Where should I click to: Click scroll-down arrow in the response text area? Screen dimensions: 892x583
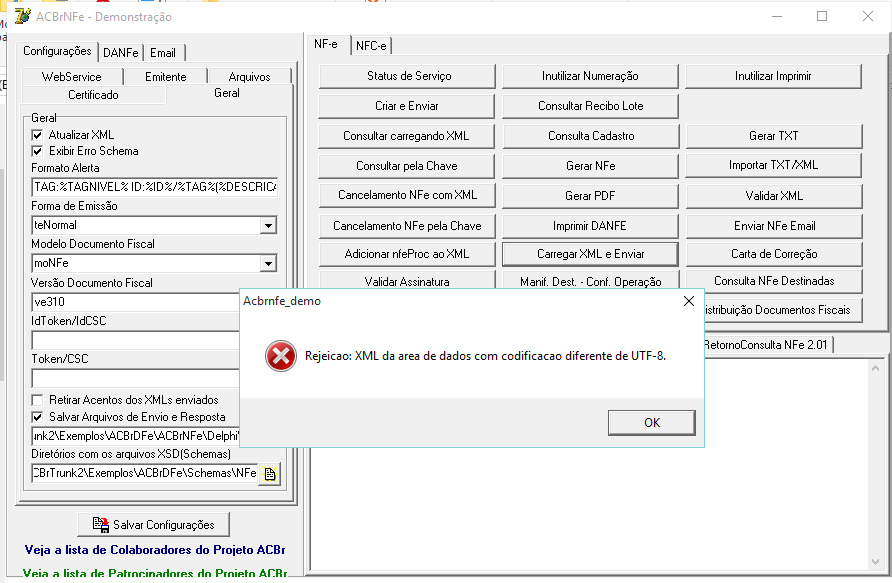875,562
